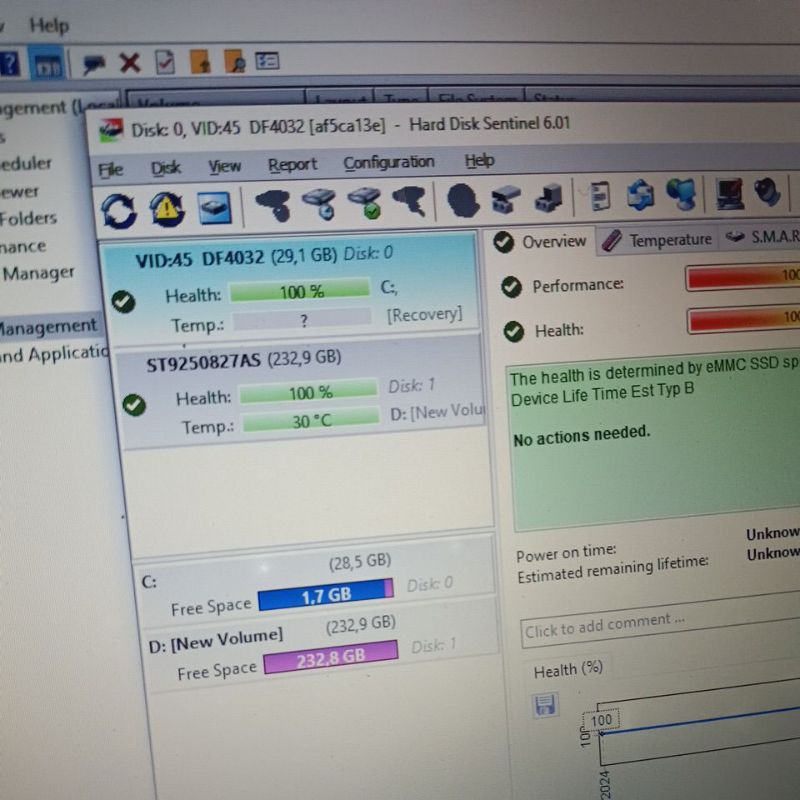The width and height of the screenshot is (800, 800).
Task: Select the ST9250827AS disk entry
Action: pos(301,391)
